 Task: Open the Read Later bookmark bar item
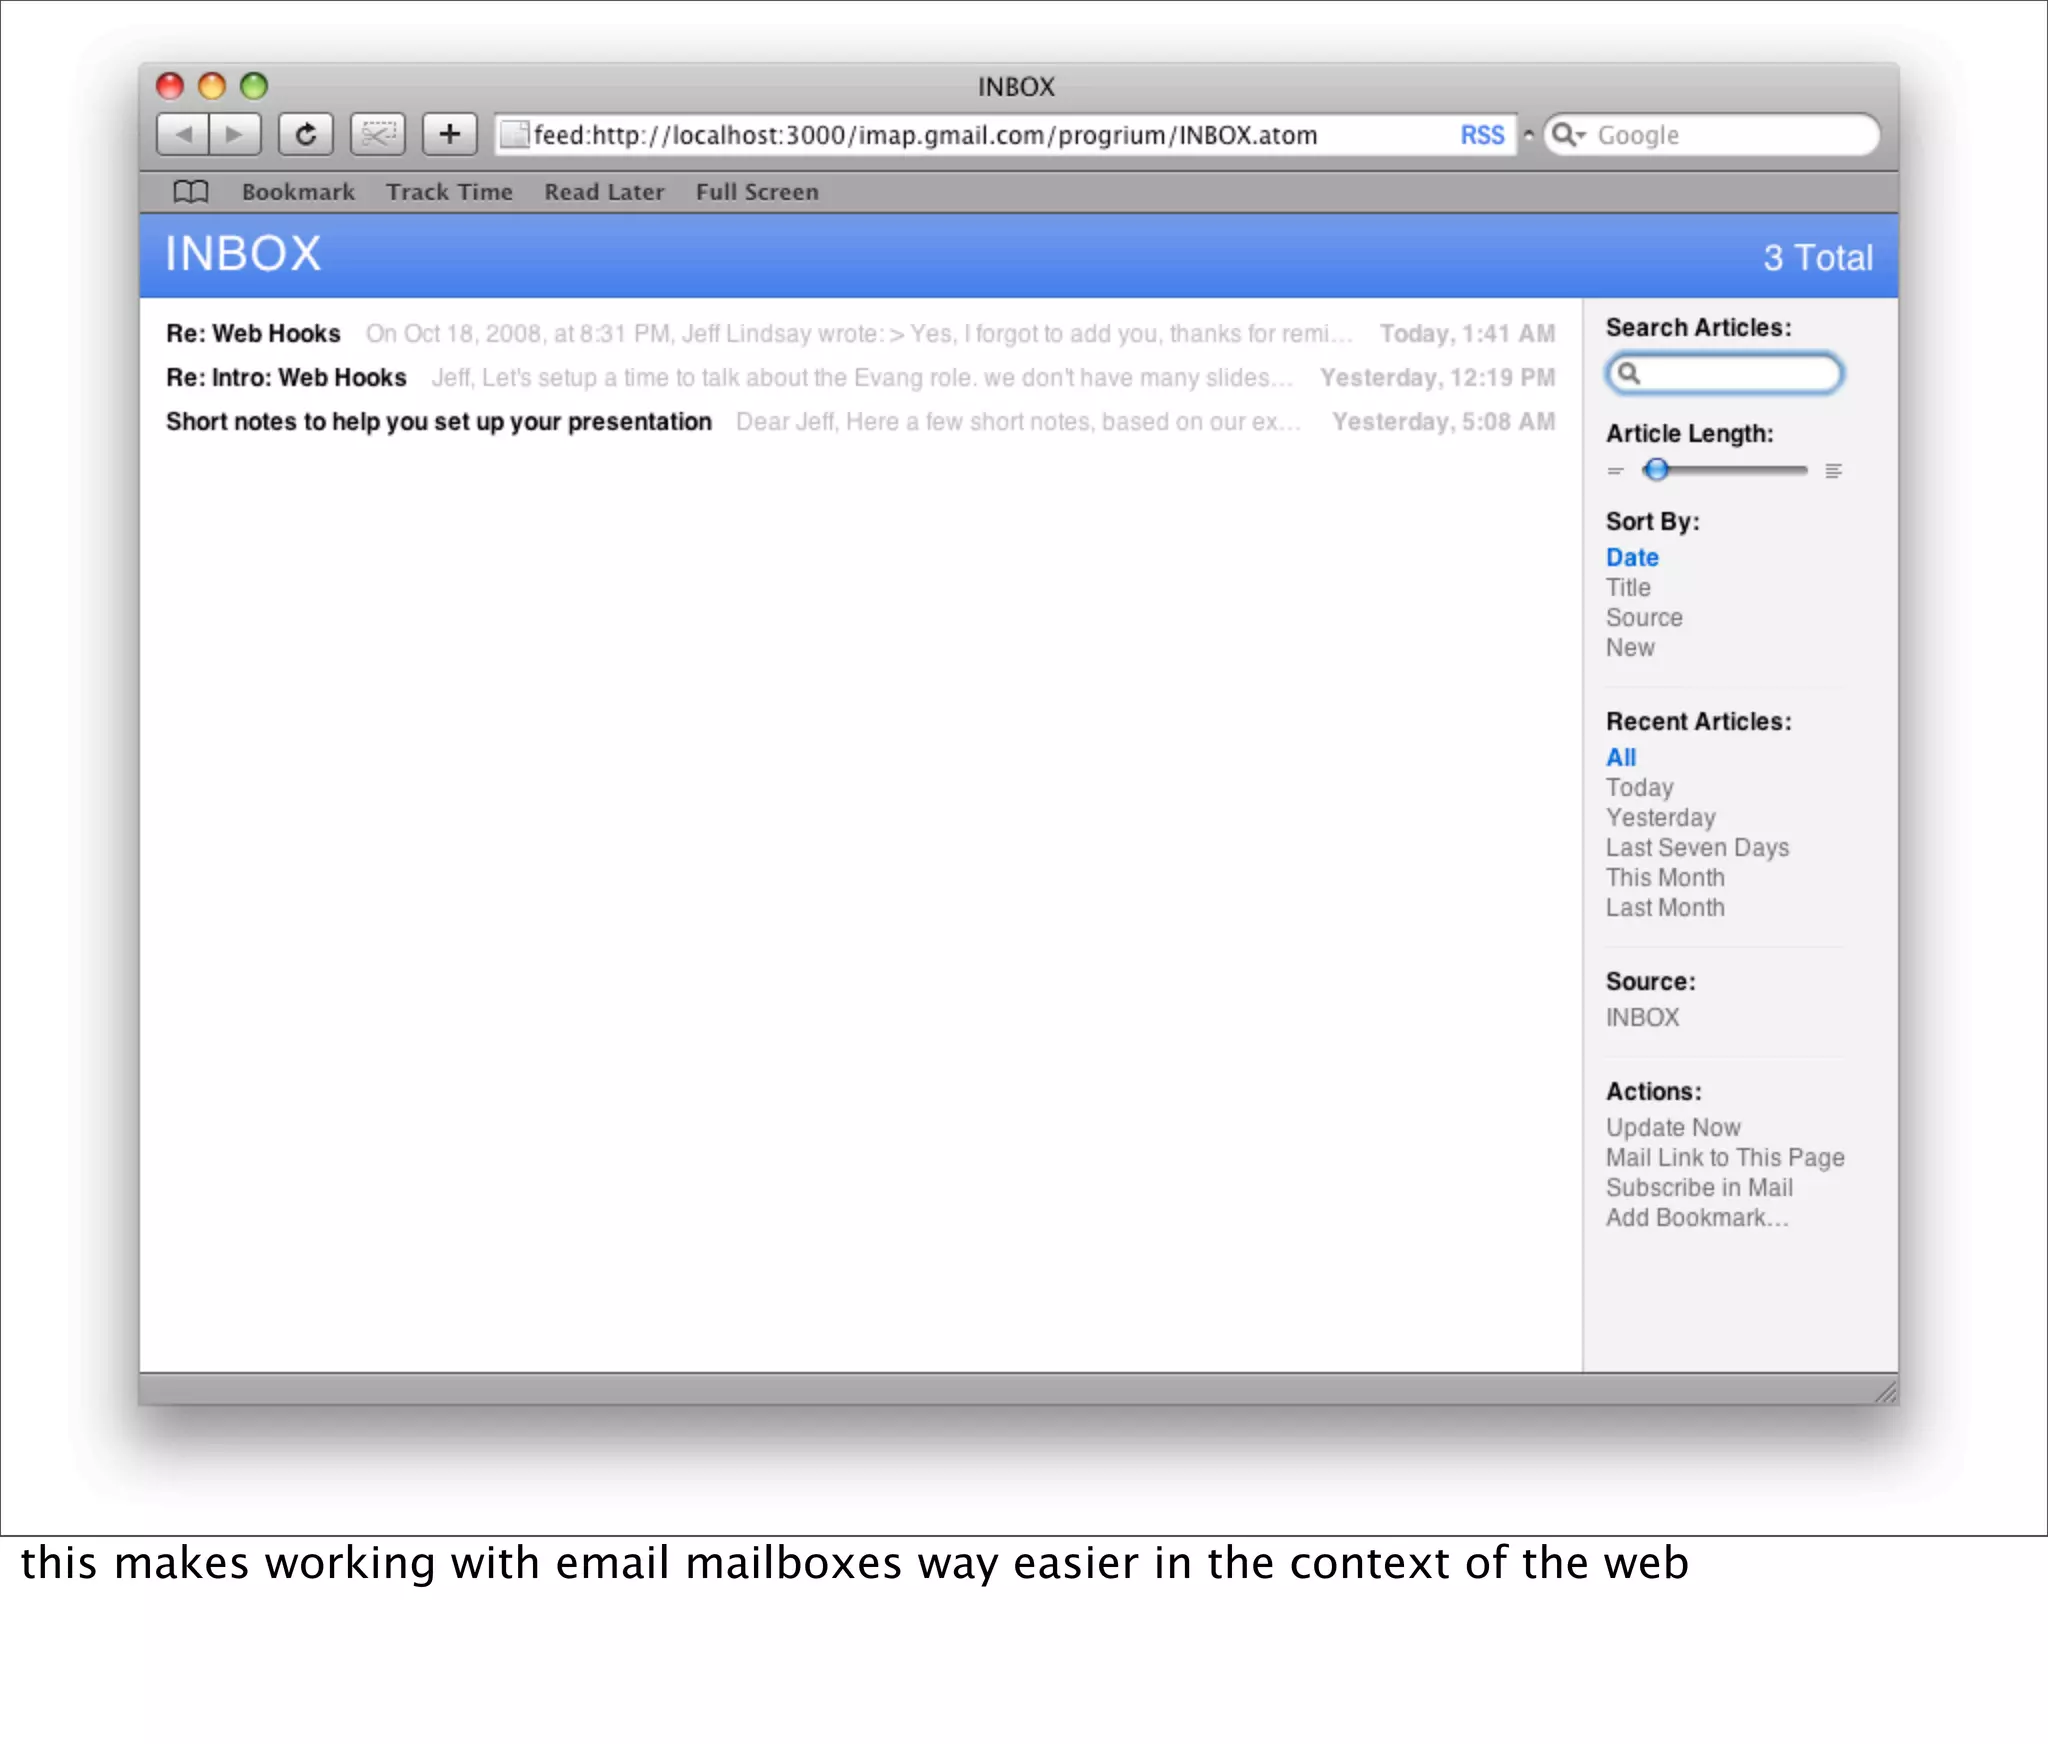click(x=604, y=191)
